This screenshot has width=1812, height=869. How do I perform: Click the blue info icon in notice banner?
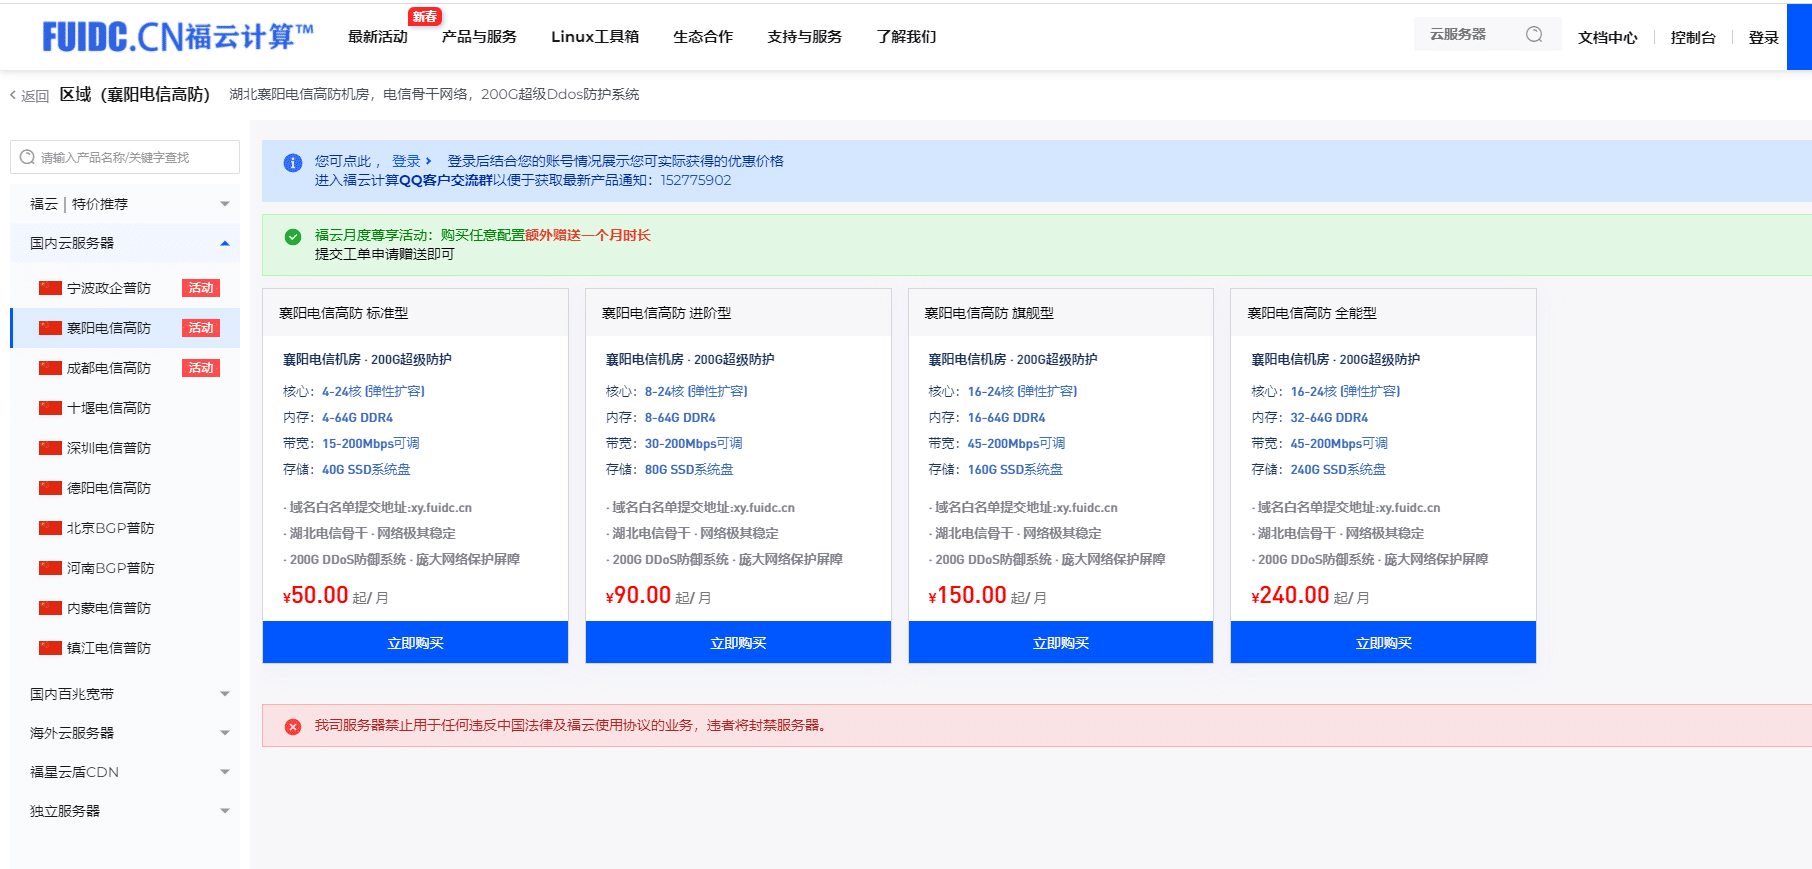293,163
